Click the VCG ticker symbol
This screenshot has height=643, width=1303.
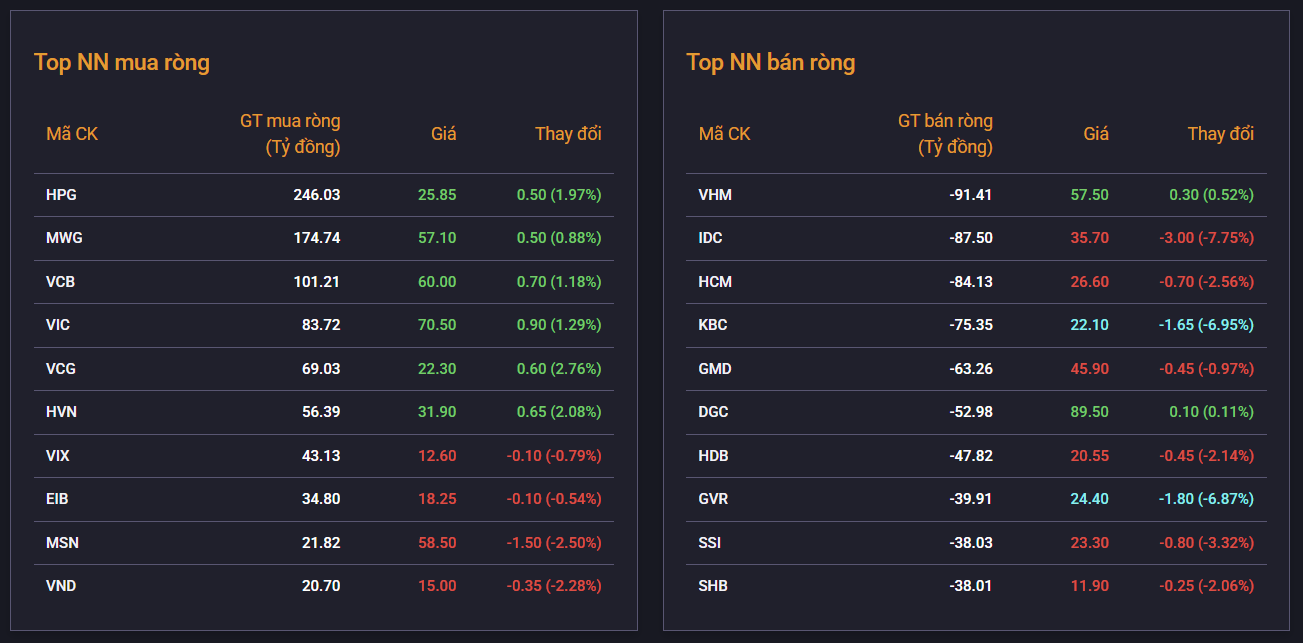[61, 369]
